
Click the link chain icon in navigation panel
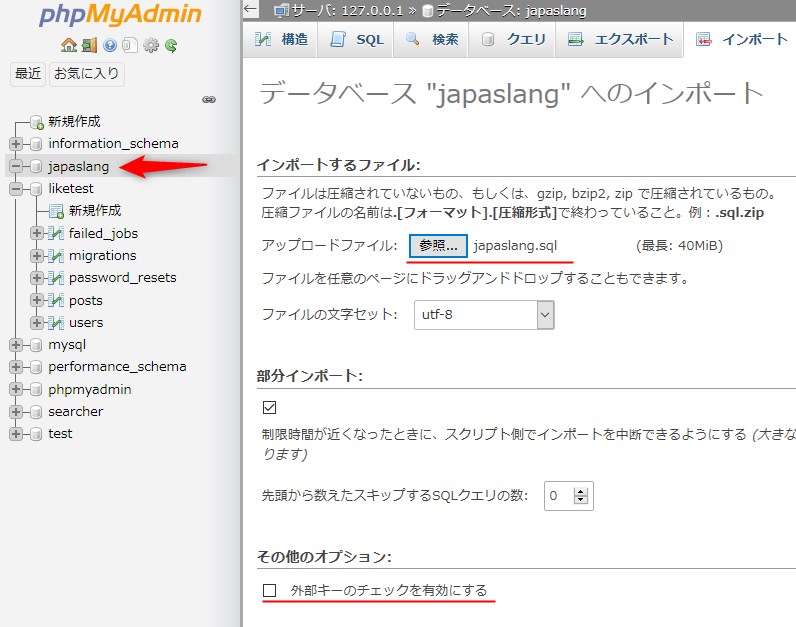point(209,99)
